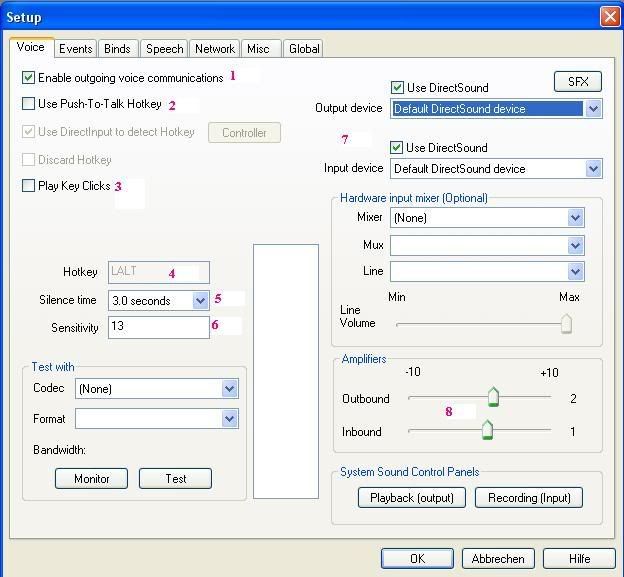
Task: Click the Controller button
Action: pyautogui.click(x=244, y=133)
